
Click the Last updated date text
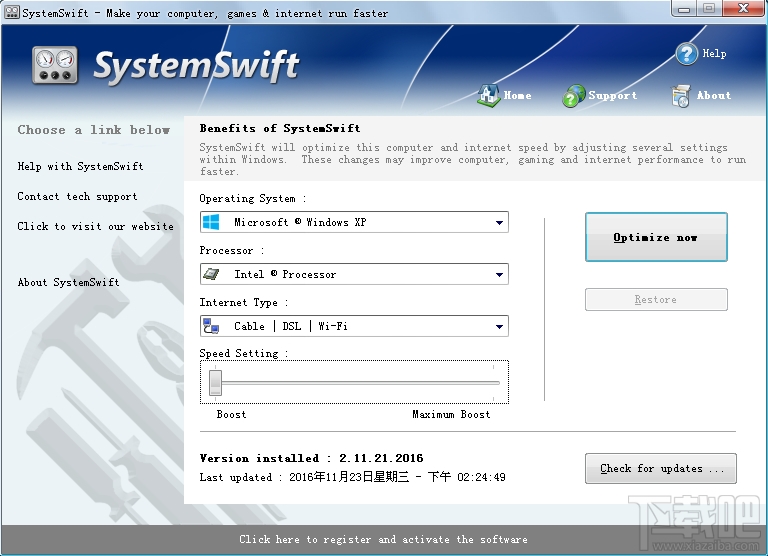352,477
